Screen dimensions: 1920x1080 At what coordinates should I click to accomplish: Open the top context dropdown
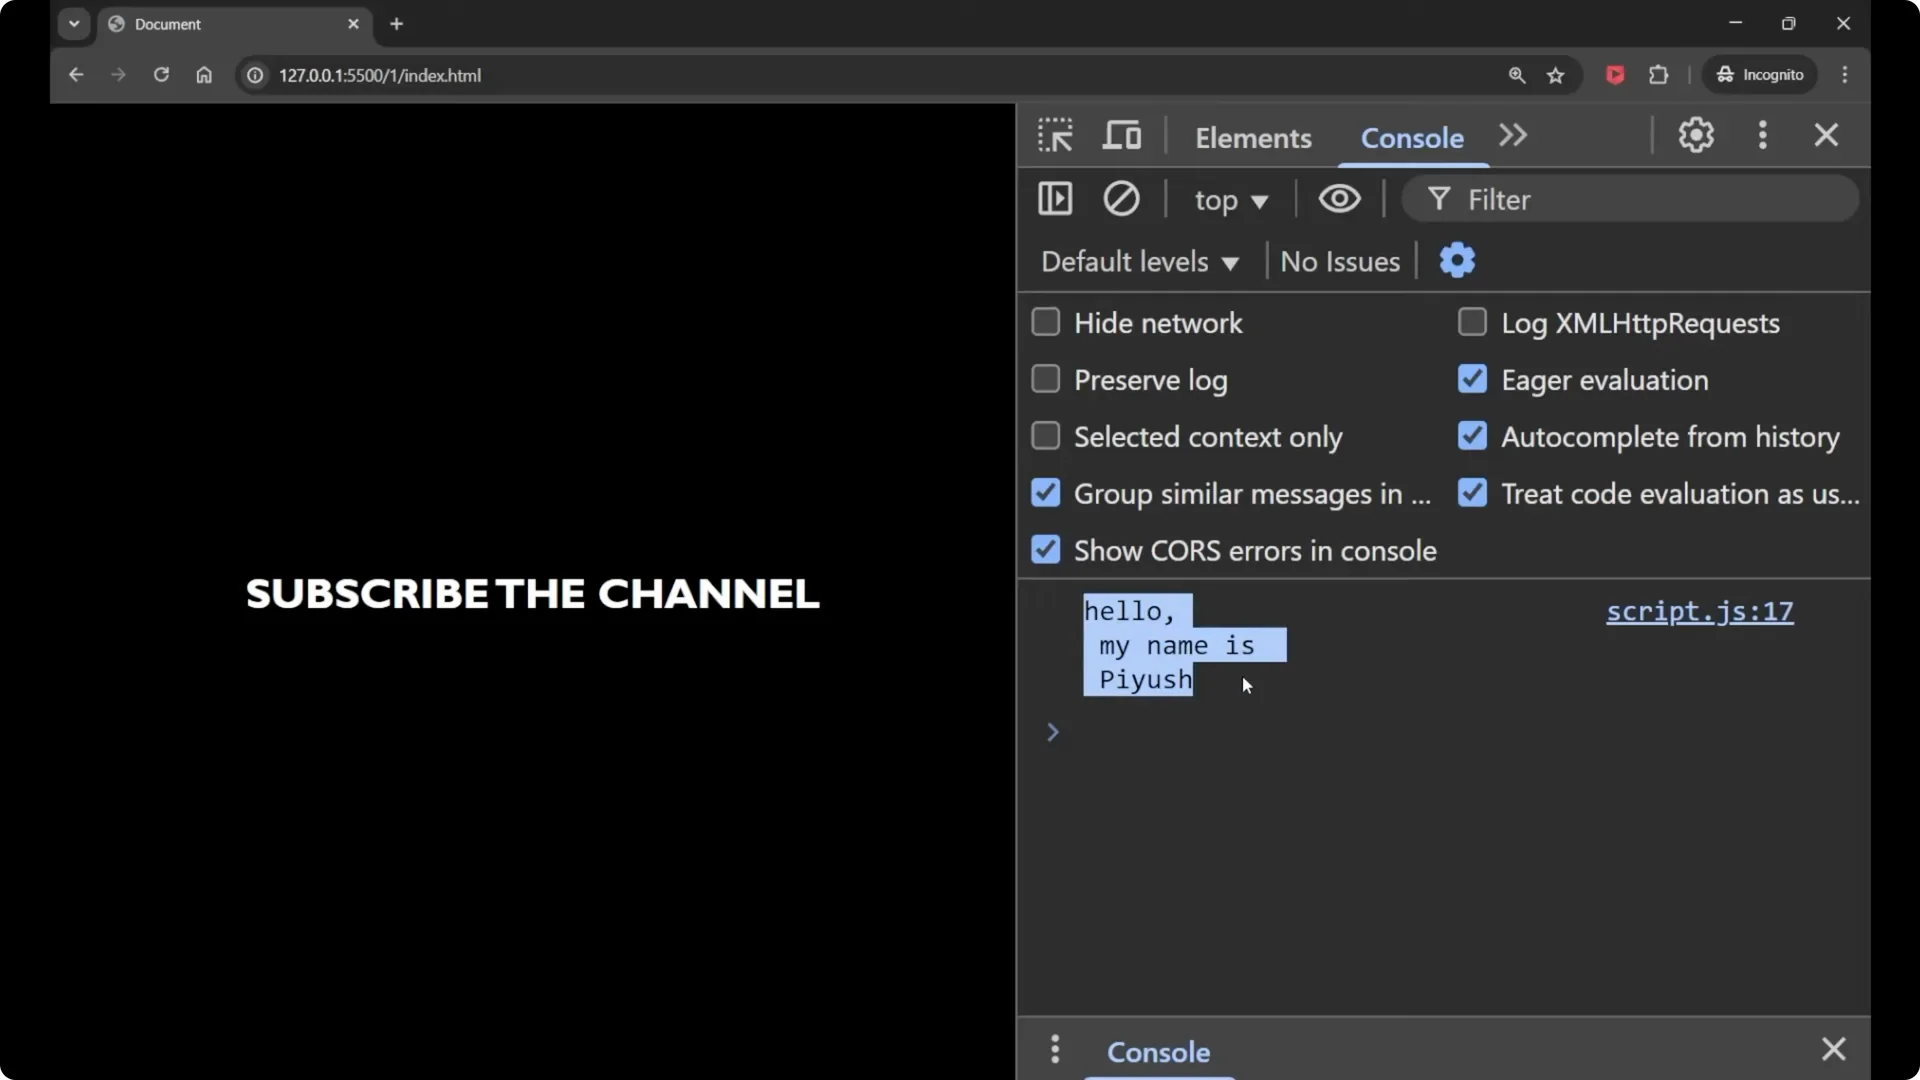click(1231, 200)
